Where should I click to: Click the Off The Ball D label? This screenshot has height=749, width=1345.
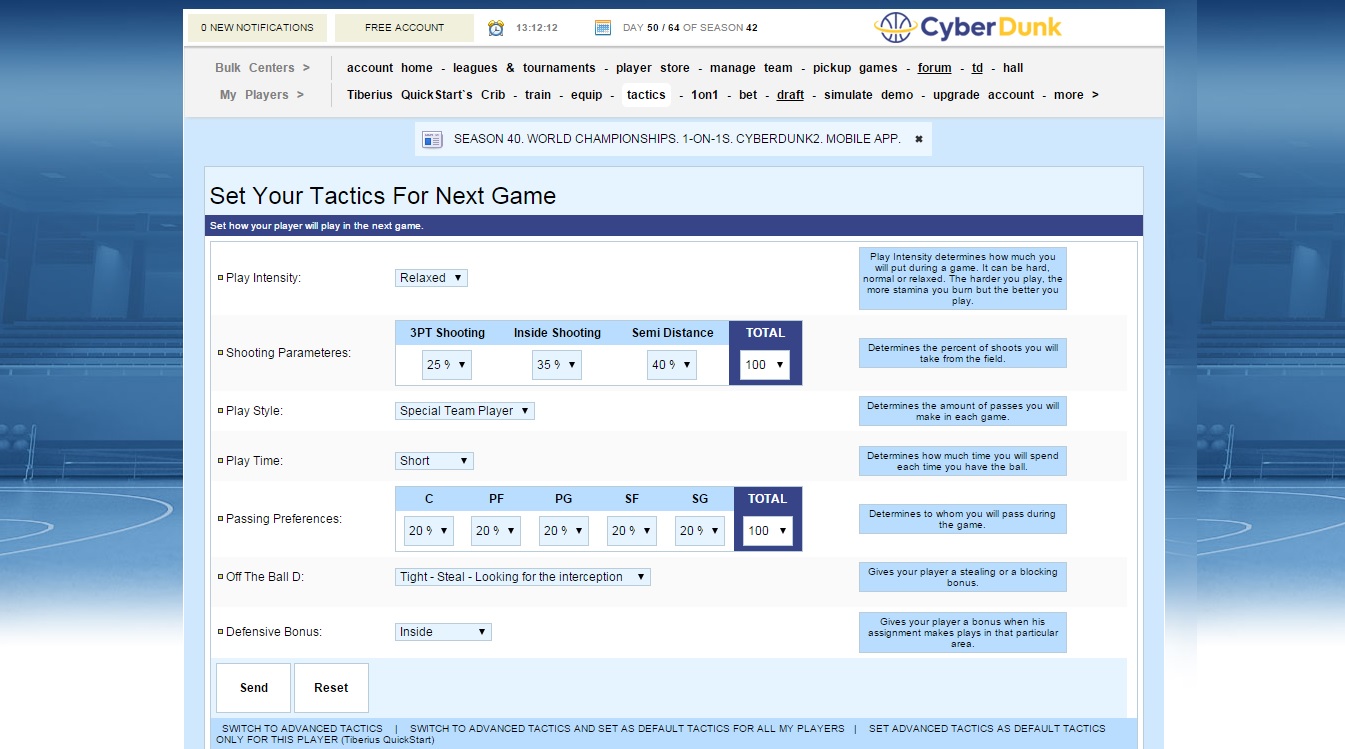coord(264,577)
